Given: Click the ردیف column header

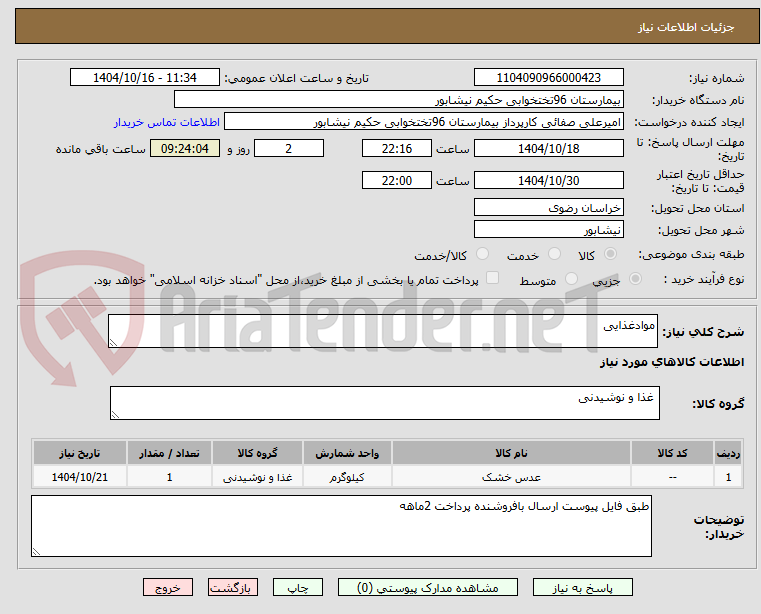Looking at the screenshot, I should click(x=728, y=453).
